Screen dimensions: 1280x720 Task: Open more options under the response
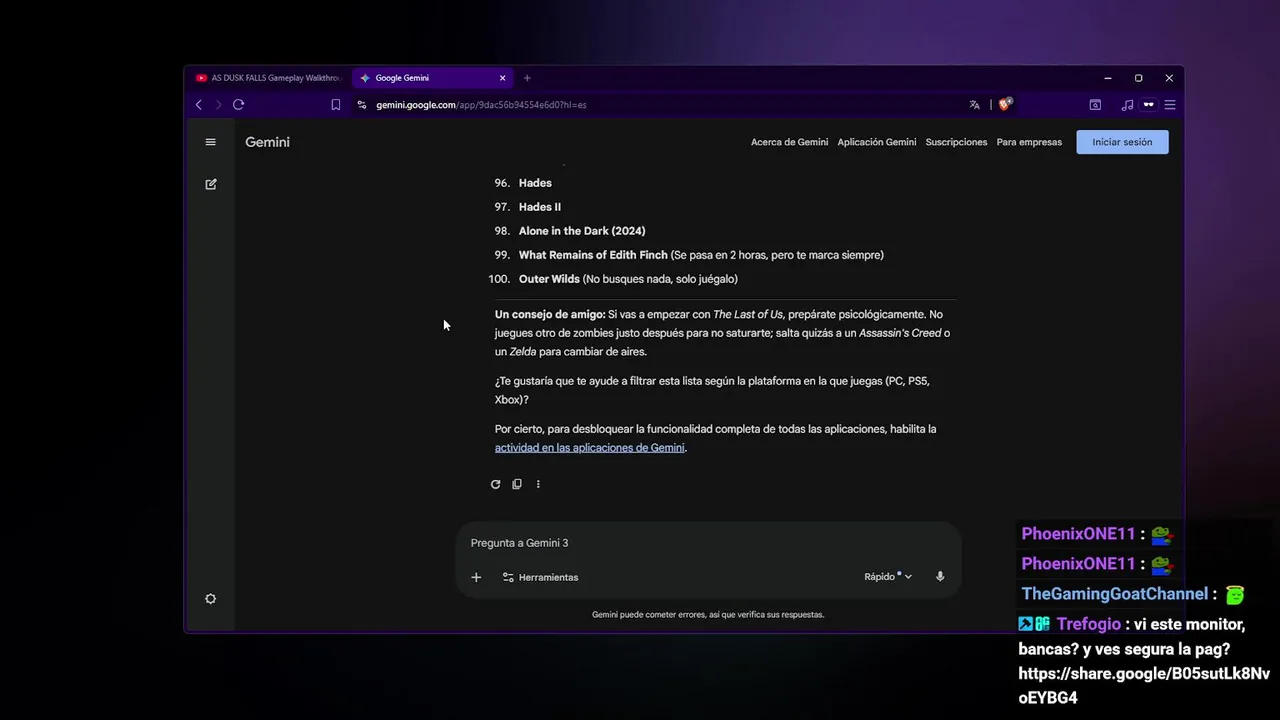pos(538,484)
